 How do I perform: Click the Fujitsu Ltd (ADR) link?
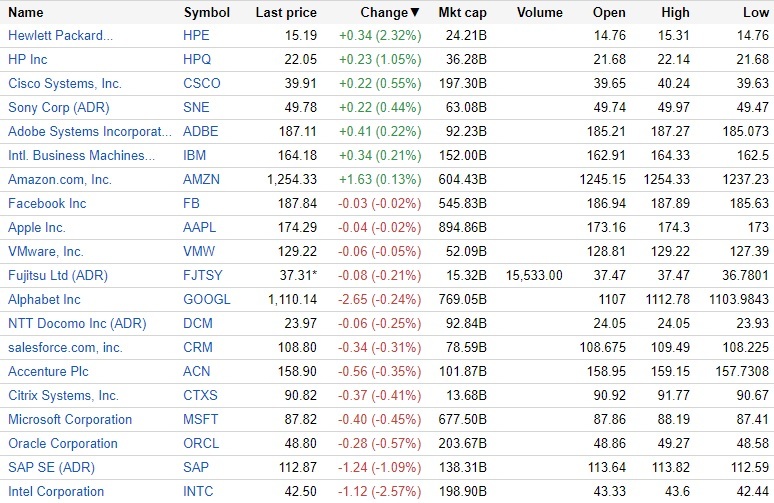(58, 275)
